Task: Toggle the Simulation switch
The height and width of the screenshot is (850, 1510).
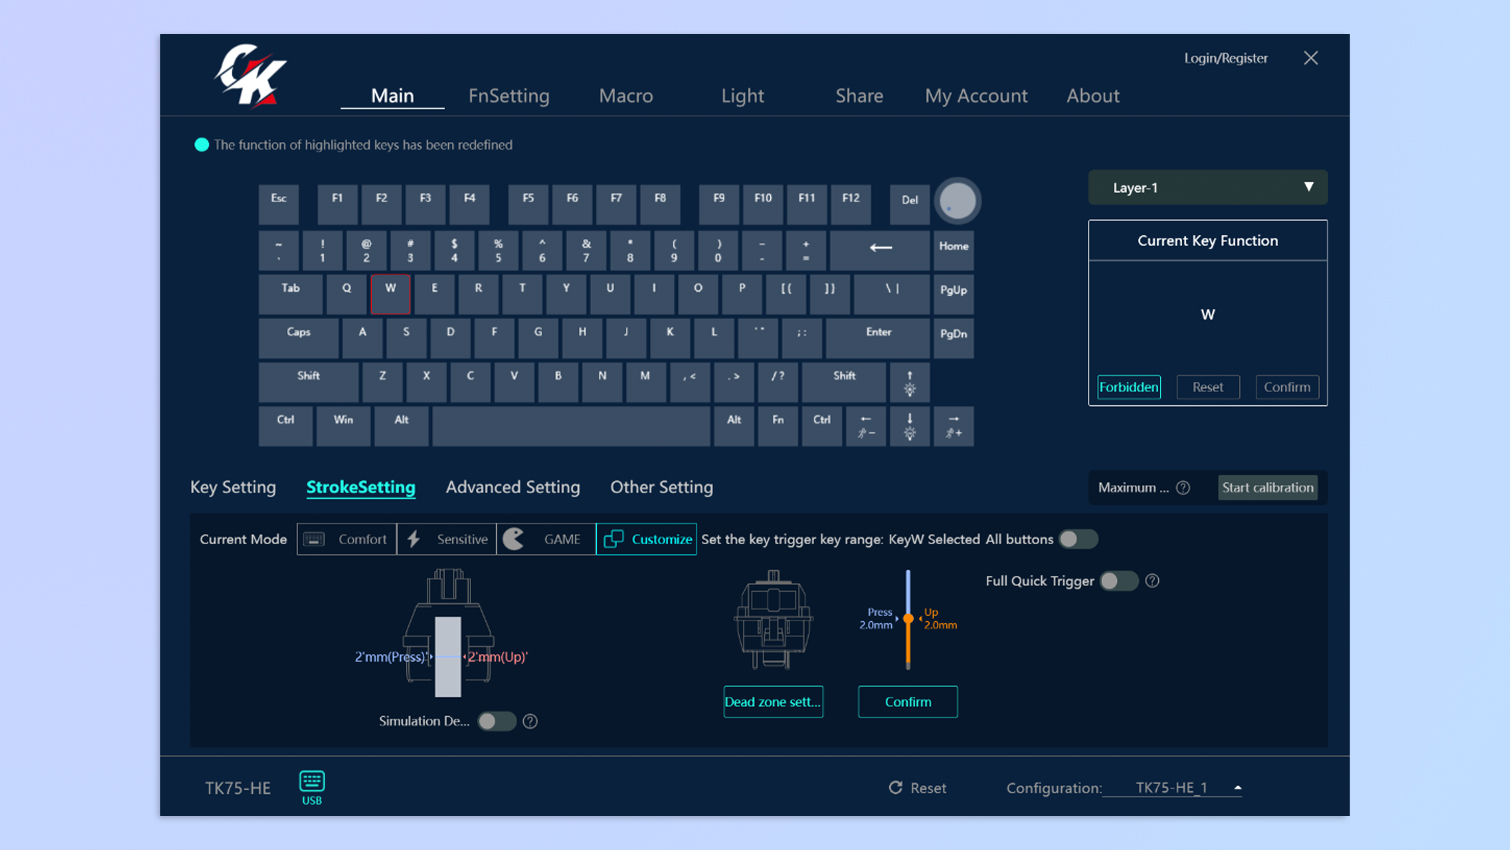Action: point(496,721)
